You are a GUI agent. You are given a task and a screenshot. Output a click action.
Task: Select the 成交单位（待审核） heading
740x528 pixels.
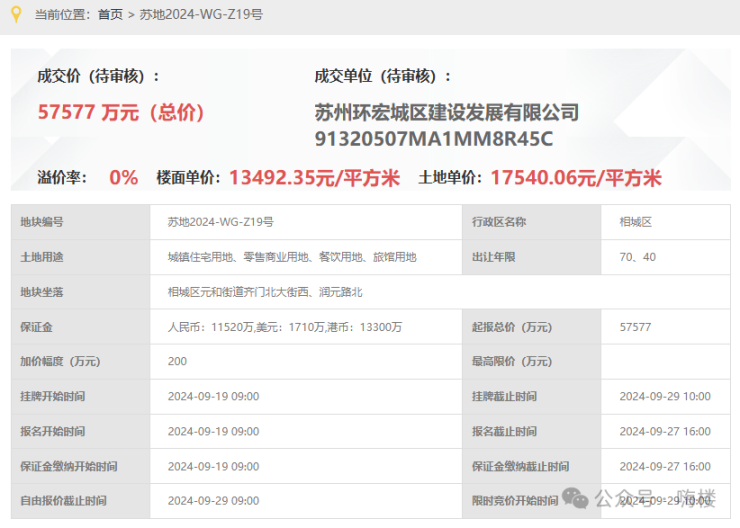click(383, 76)
